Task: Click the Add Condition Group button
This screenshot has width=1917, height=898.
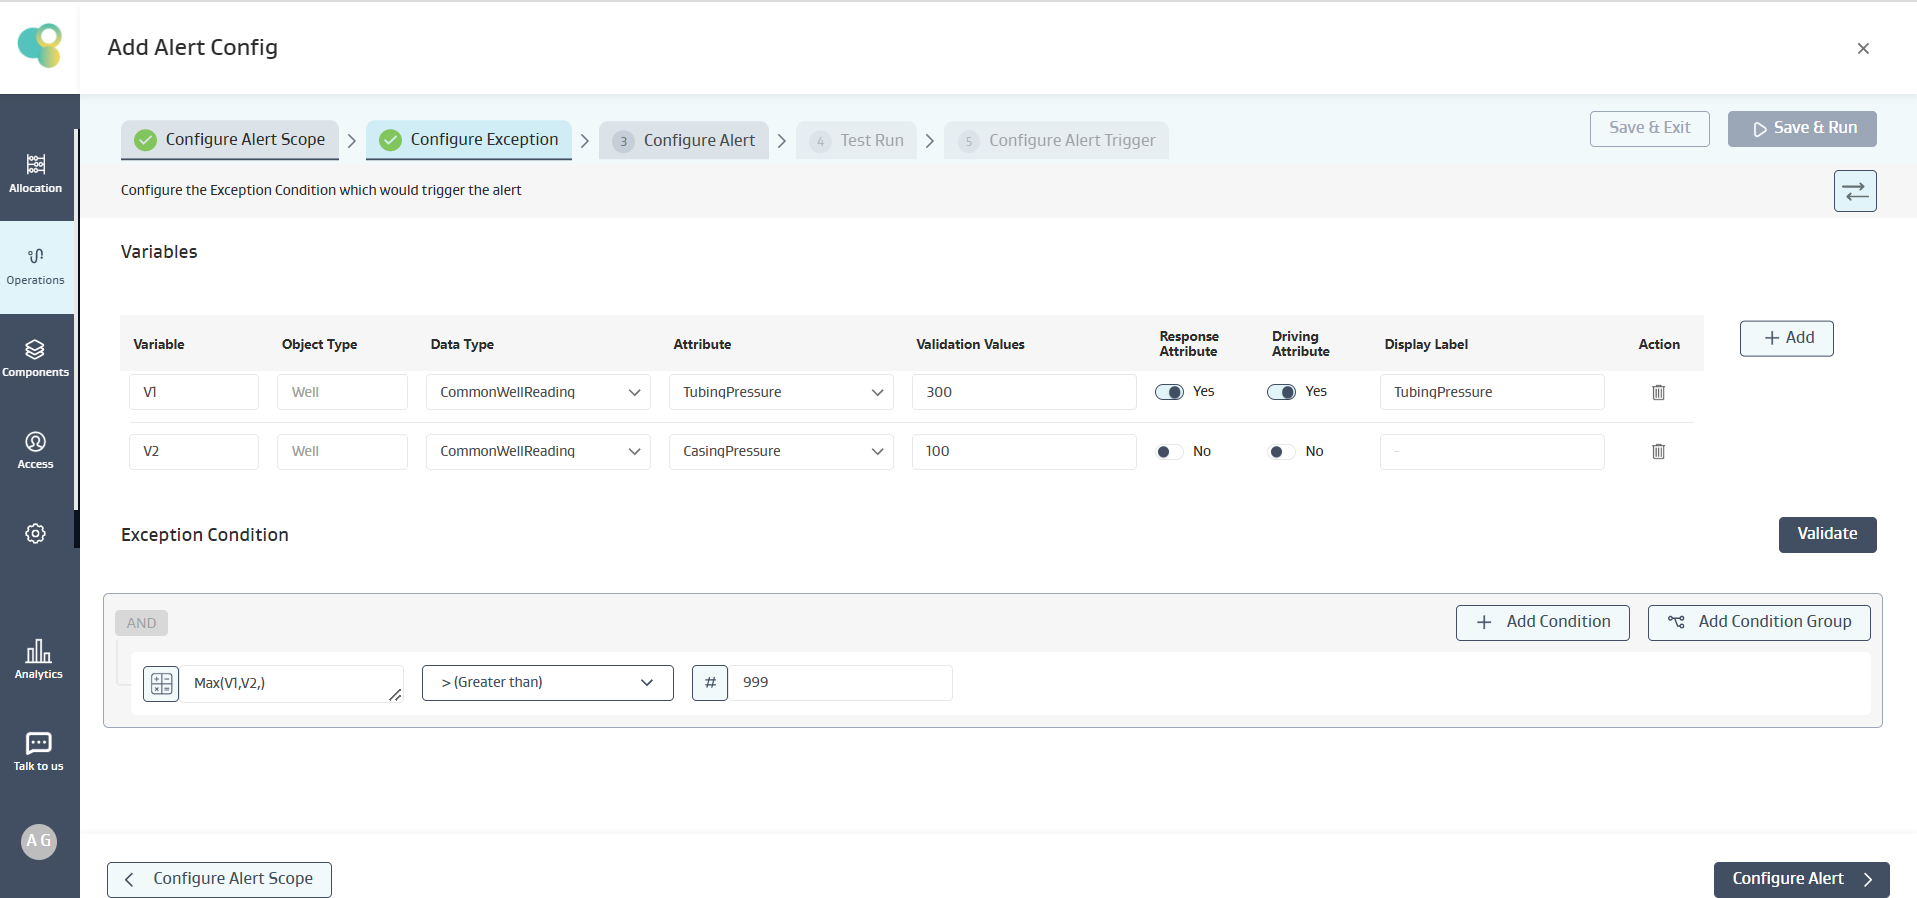Action: [x=1758, y=622]
